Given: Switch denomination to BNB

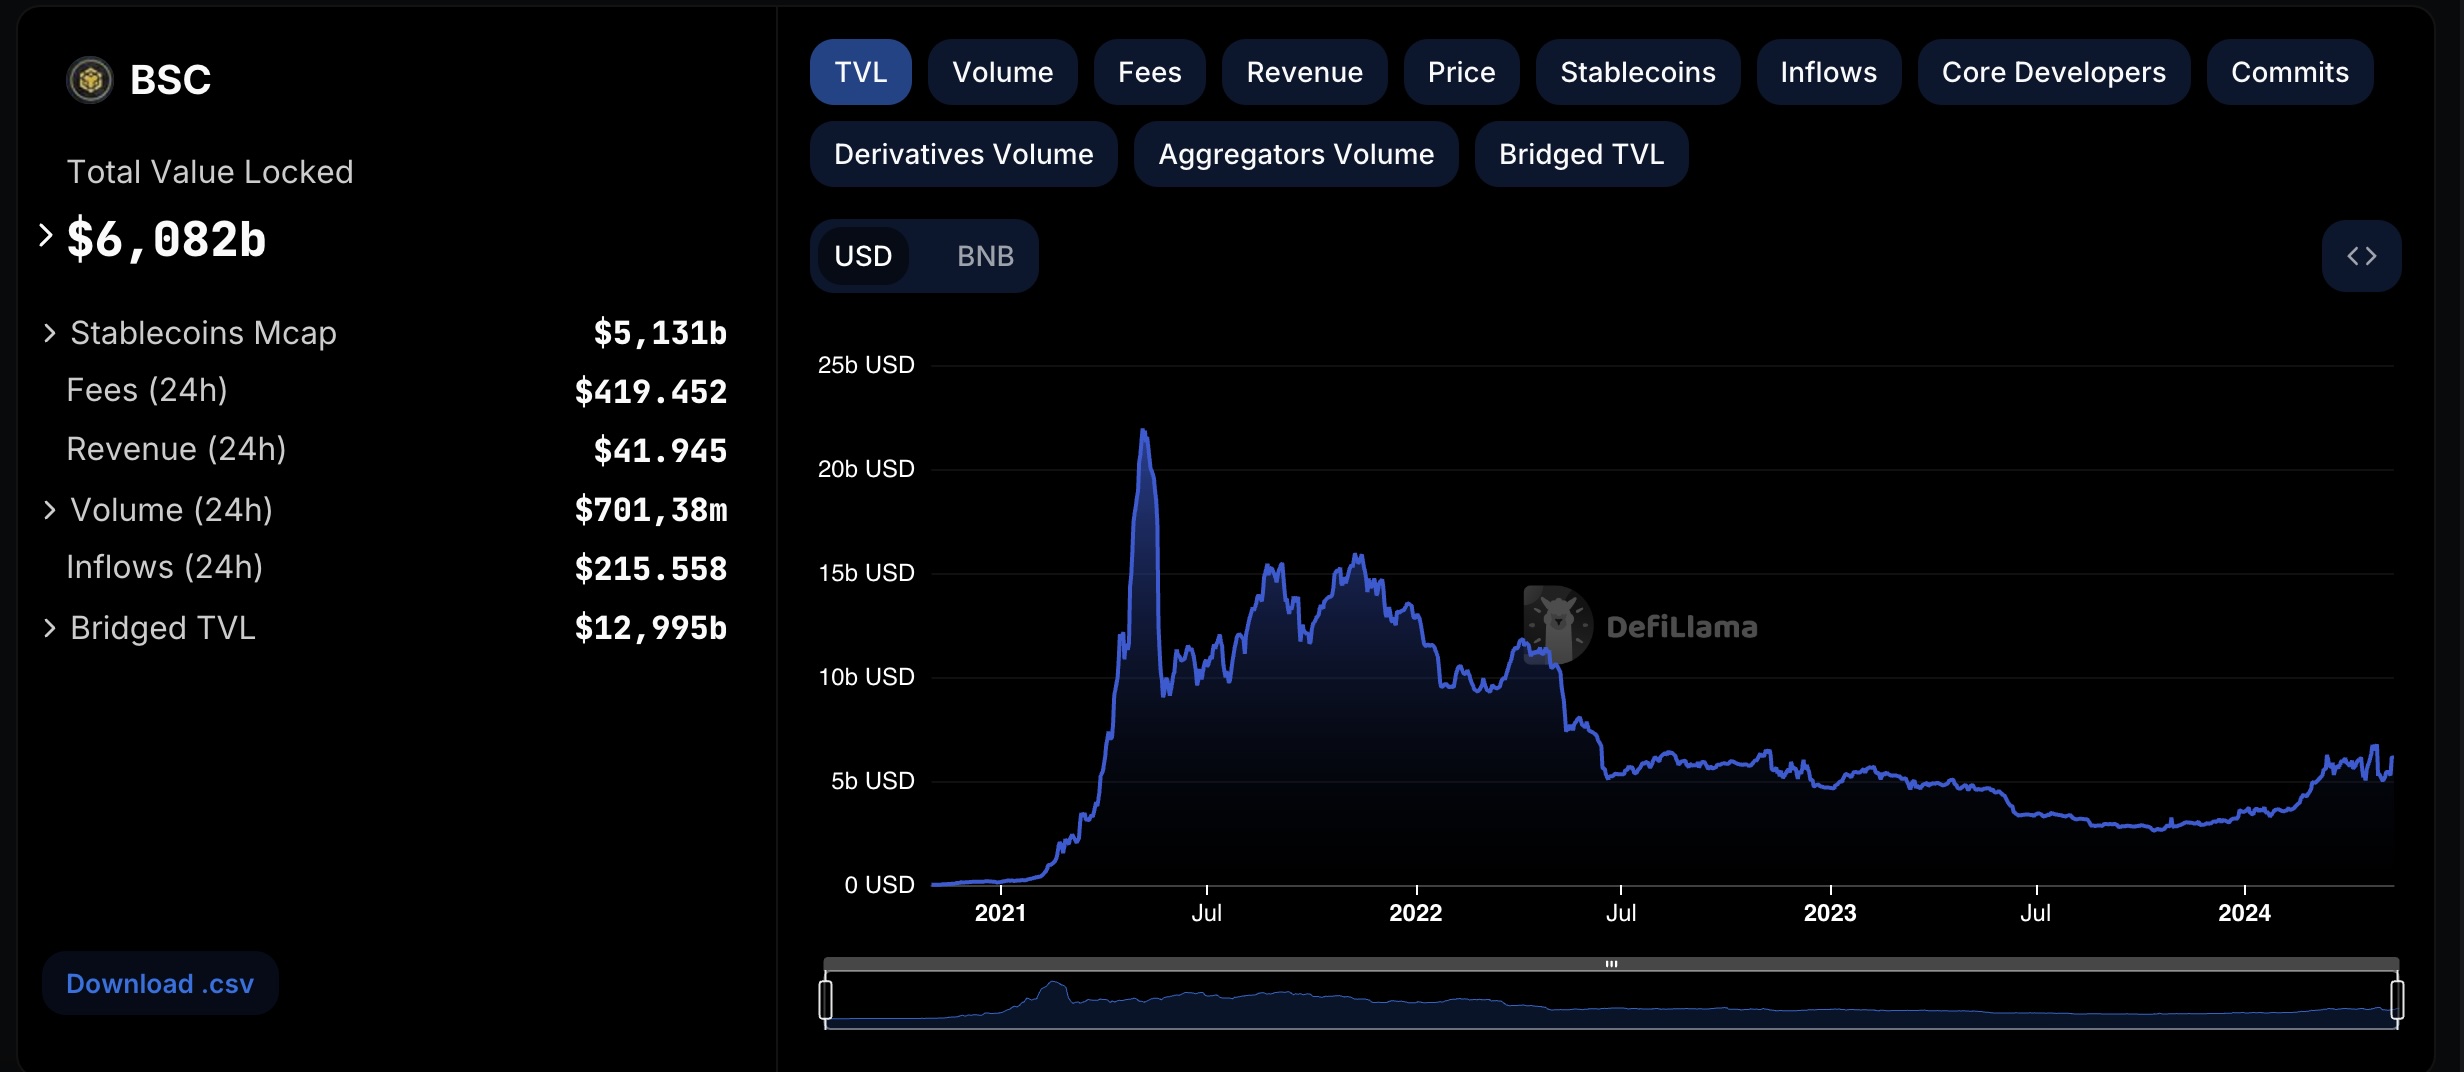Looking at the screenshot, I should point(985,256).
